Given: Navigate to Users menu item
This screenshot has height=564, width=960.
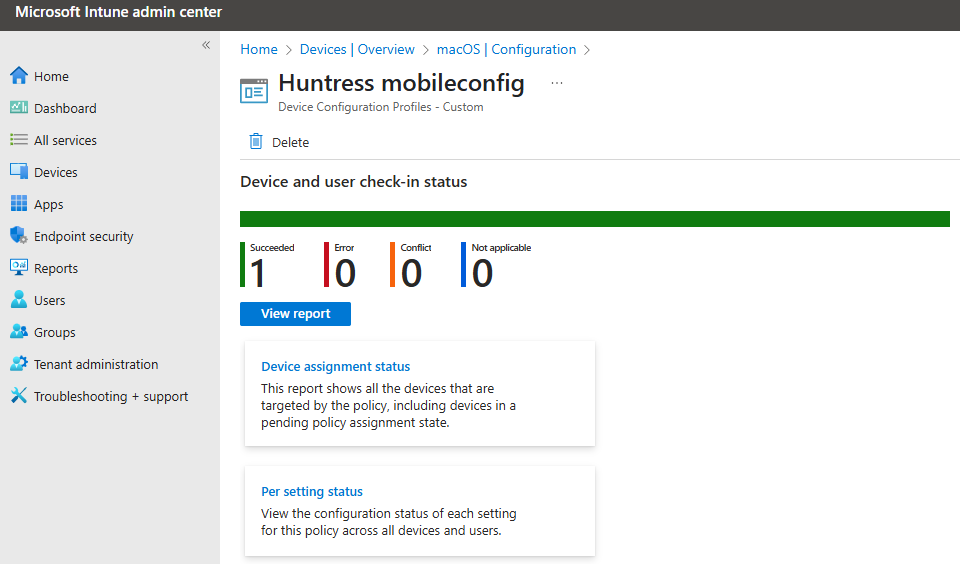Looking at the screenshot, I should pos(50,300).
